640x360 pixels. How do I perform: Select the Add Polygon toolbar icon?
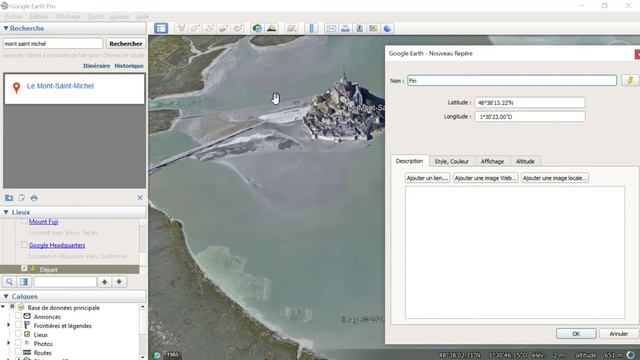click(x=195, y=28)
